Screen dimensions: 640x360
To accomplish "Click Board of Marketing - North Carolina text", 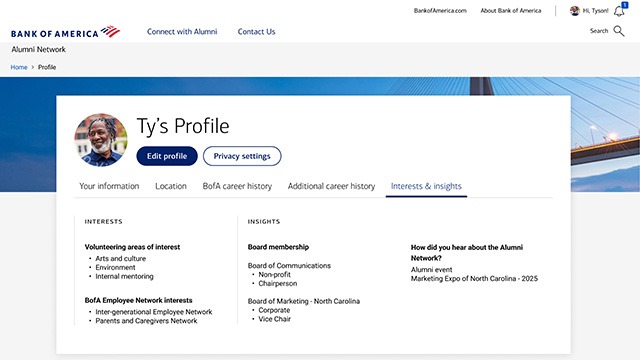I will 304,301.
